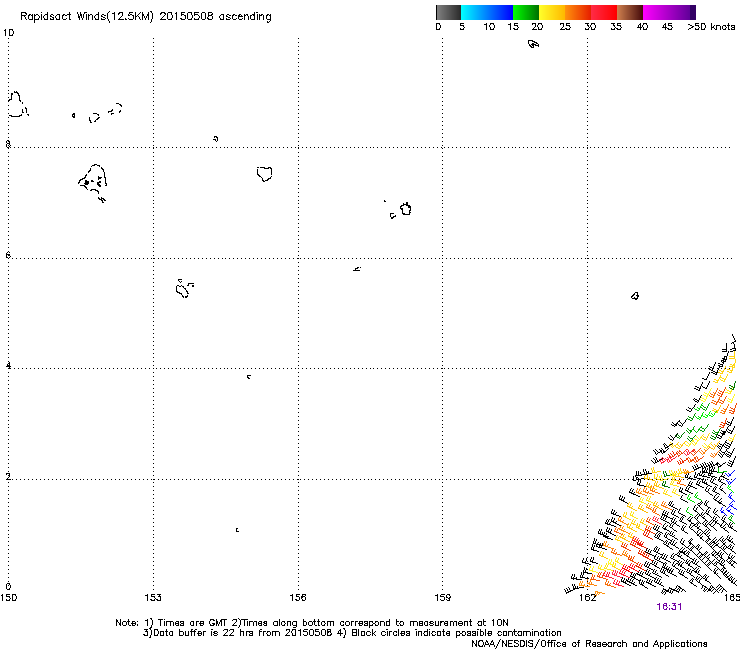Select the '150' longitude axis label
740x650 pixels.
click(x=8, y=598)
